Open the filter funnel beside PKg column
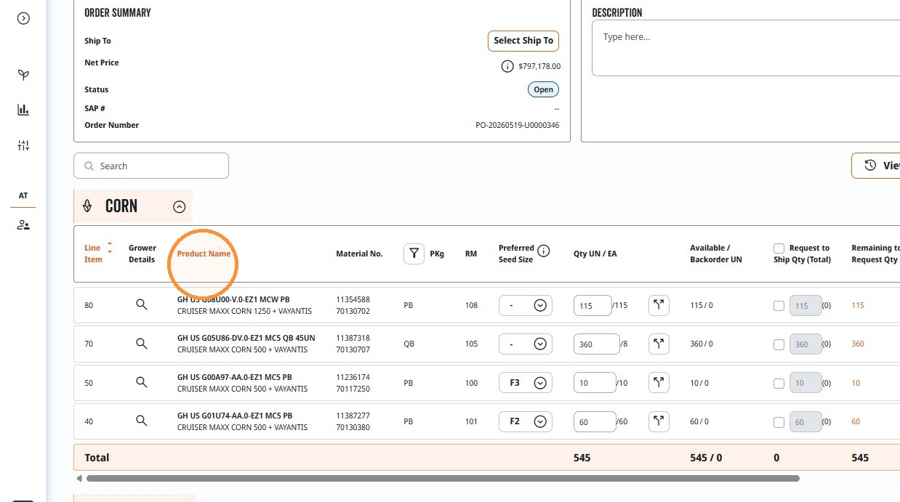The width and height of the screenshot is (900, 502). click(x=414, y=254)
